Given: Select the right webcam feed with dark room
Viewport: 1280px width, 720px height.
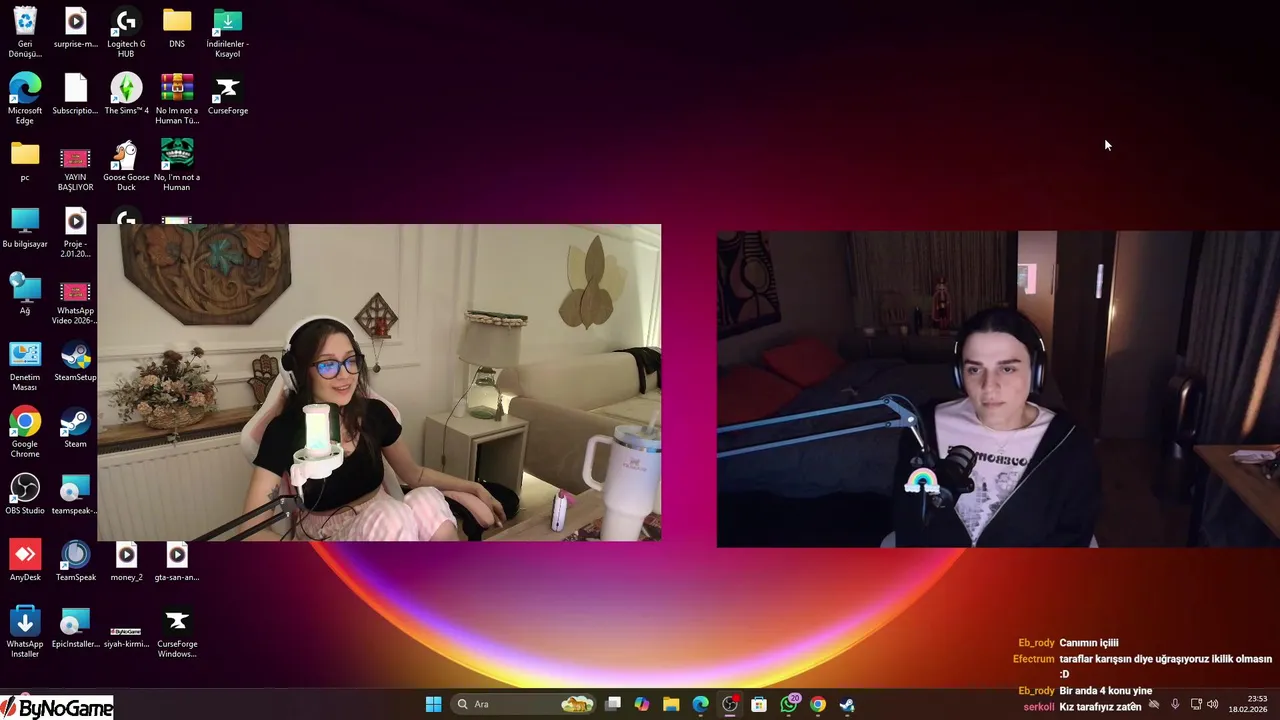Looking at the screenshot, I should [998, 389].
